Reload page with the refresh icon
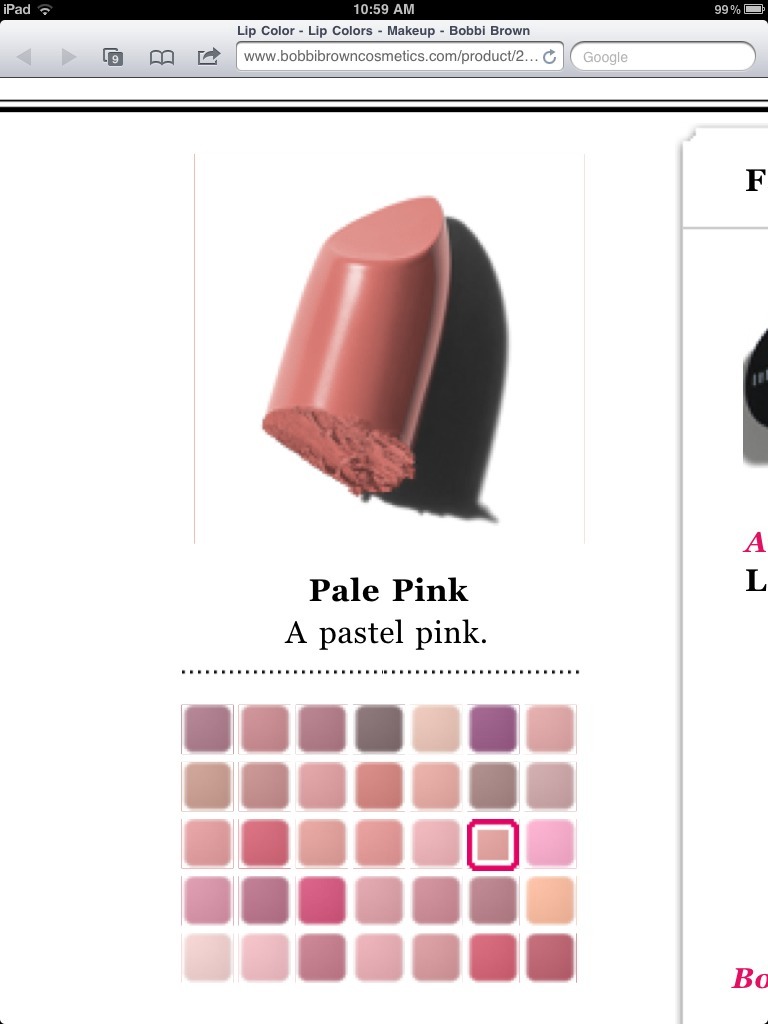 [550, 57]
